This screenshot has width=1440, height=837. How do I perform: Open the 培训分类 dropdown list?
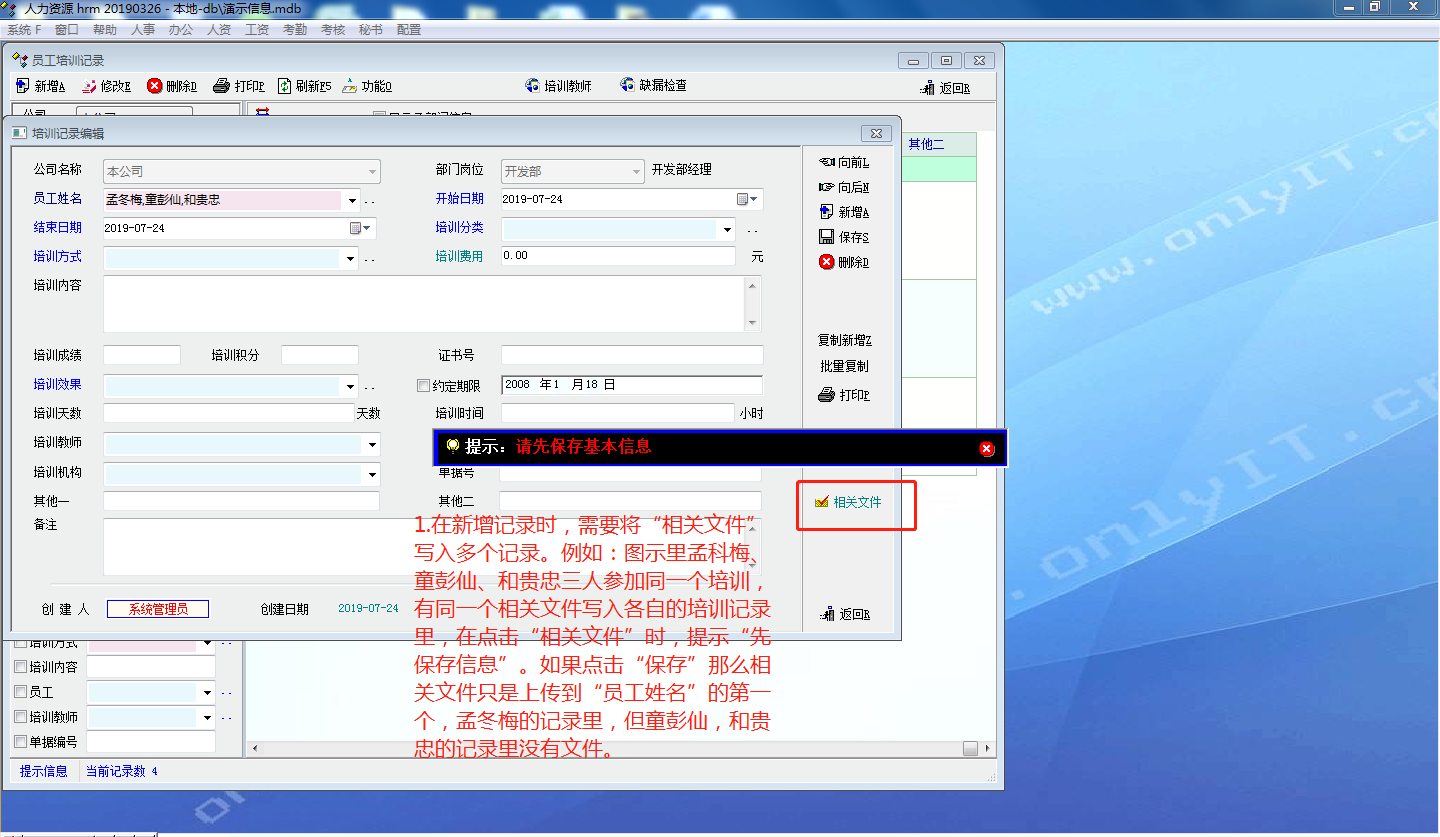click(x=728, y=230)
